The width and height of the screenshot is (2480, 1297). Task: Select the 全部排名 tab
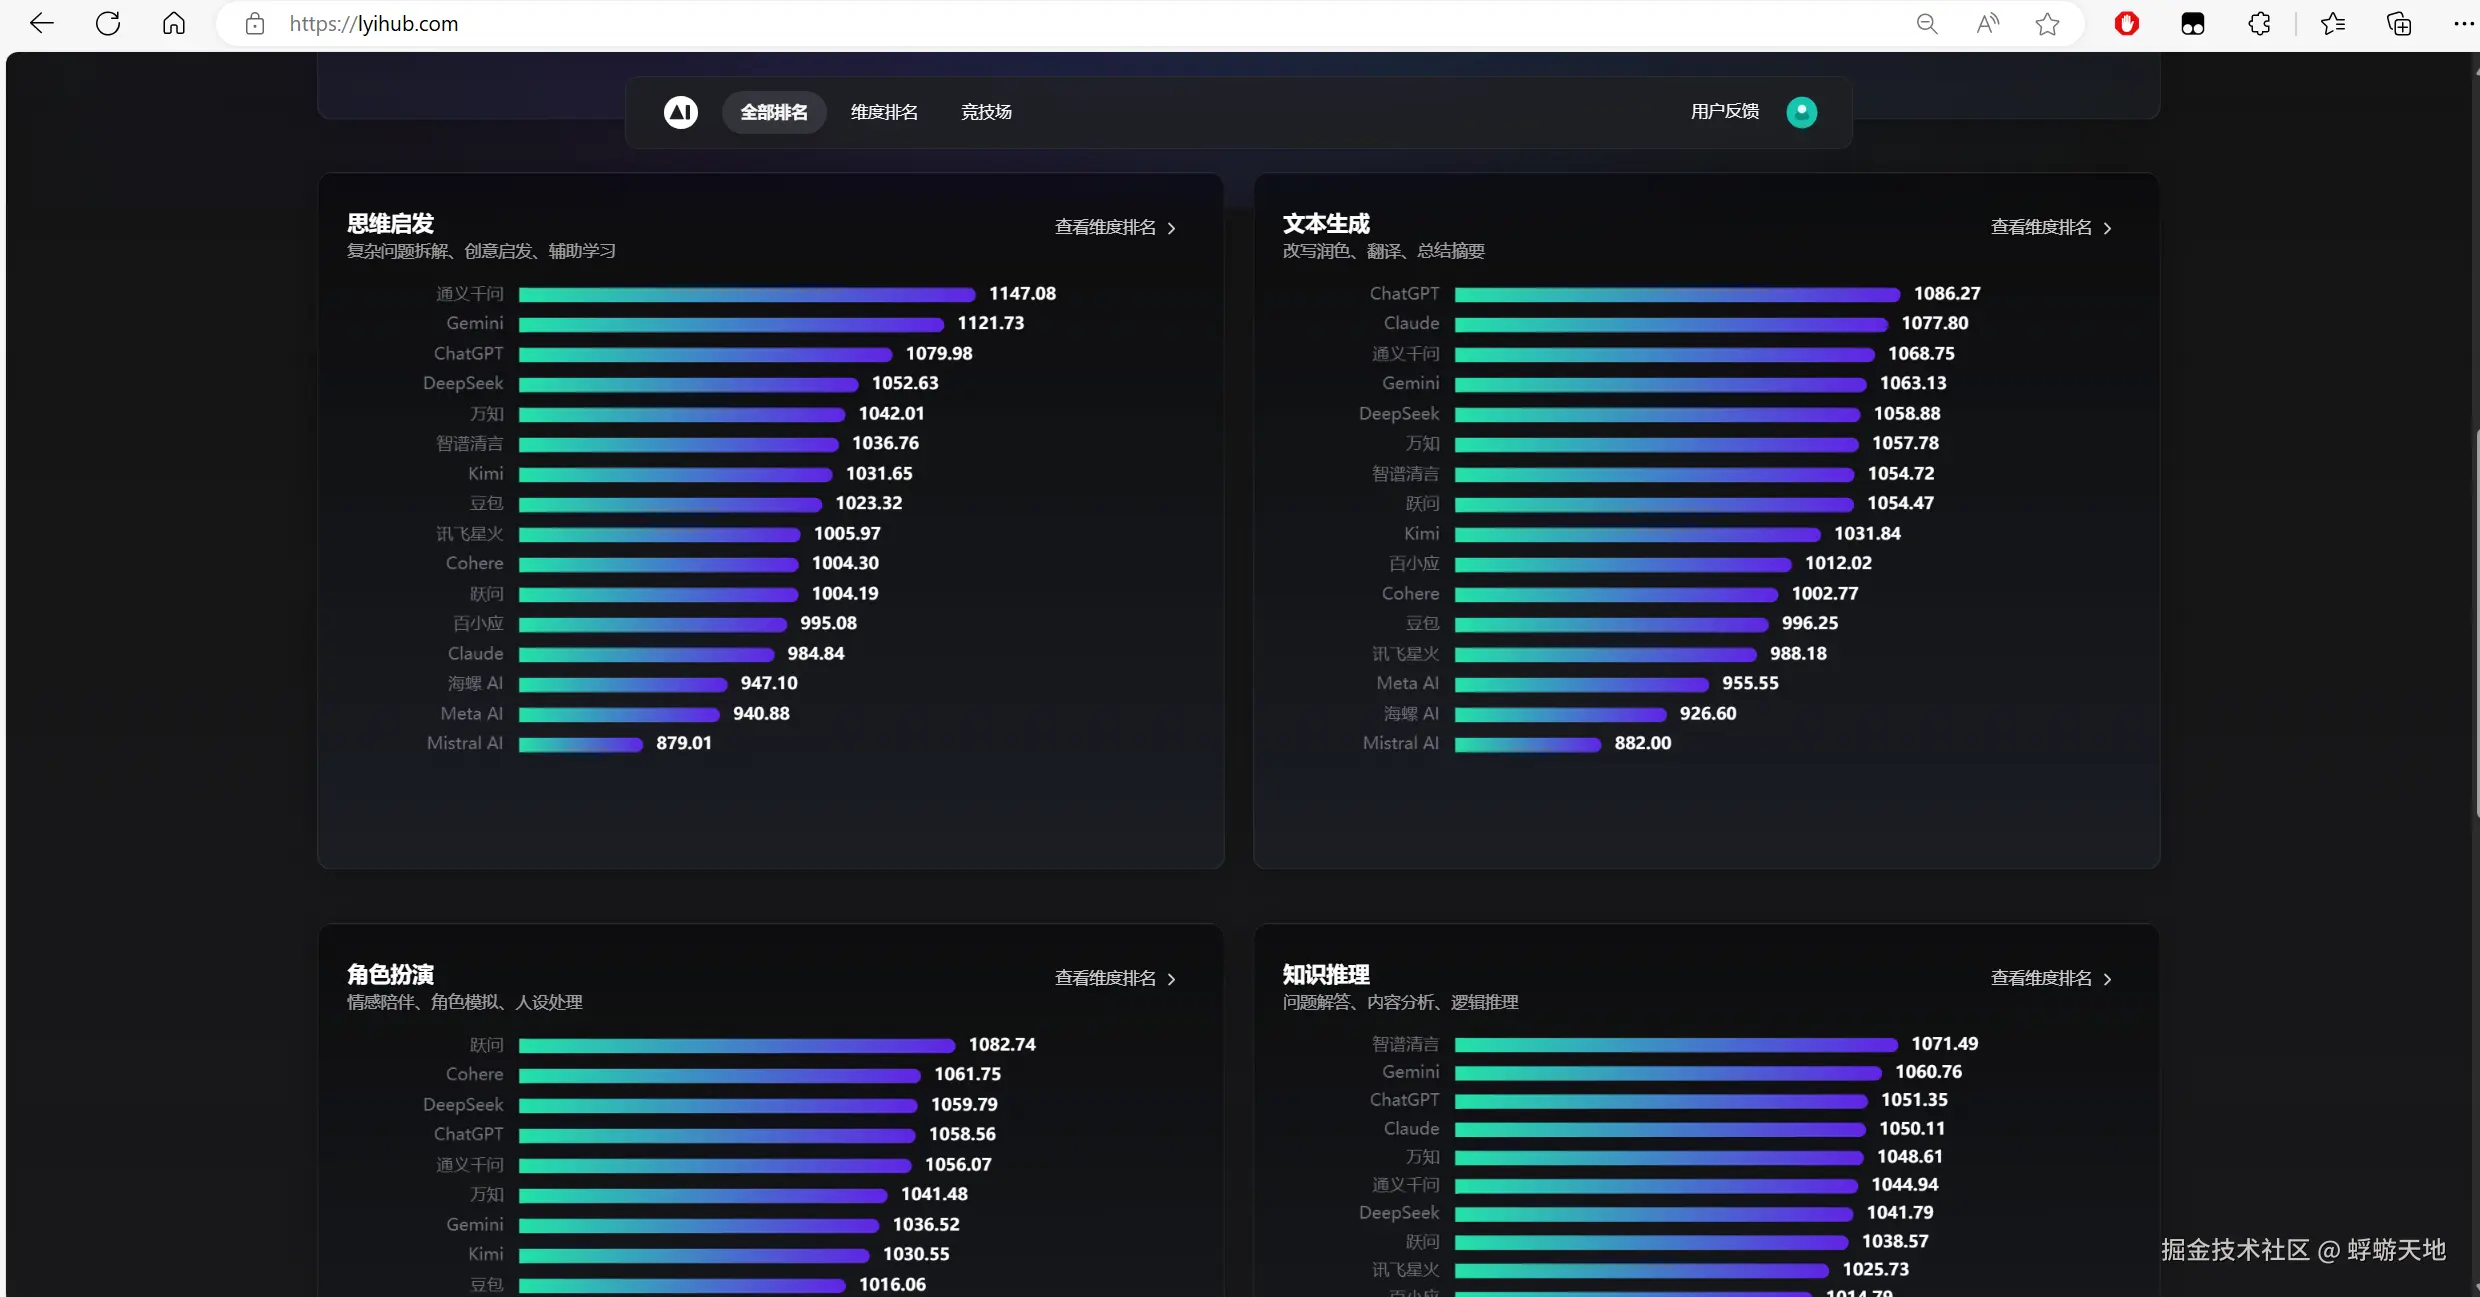pyautogui.click(x=773, y=112)
